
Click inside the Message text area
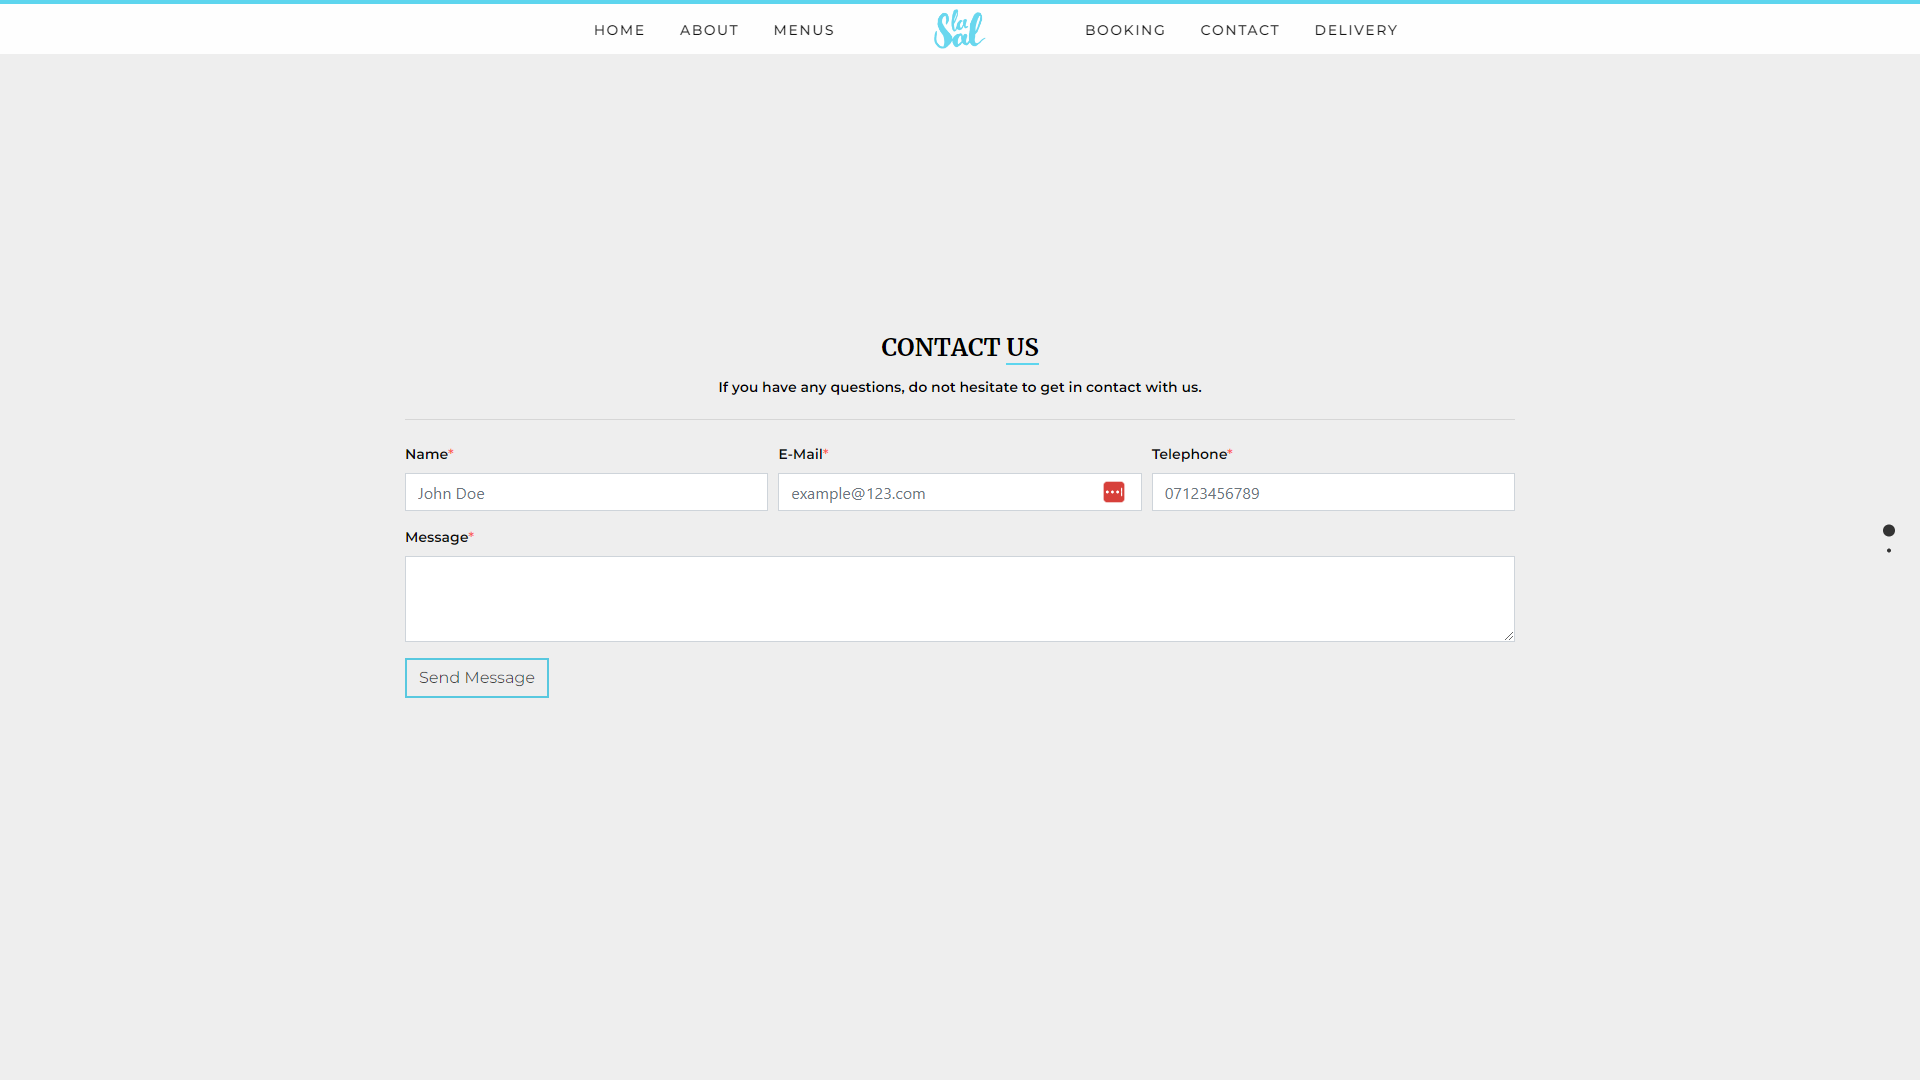pos(959,598)
